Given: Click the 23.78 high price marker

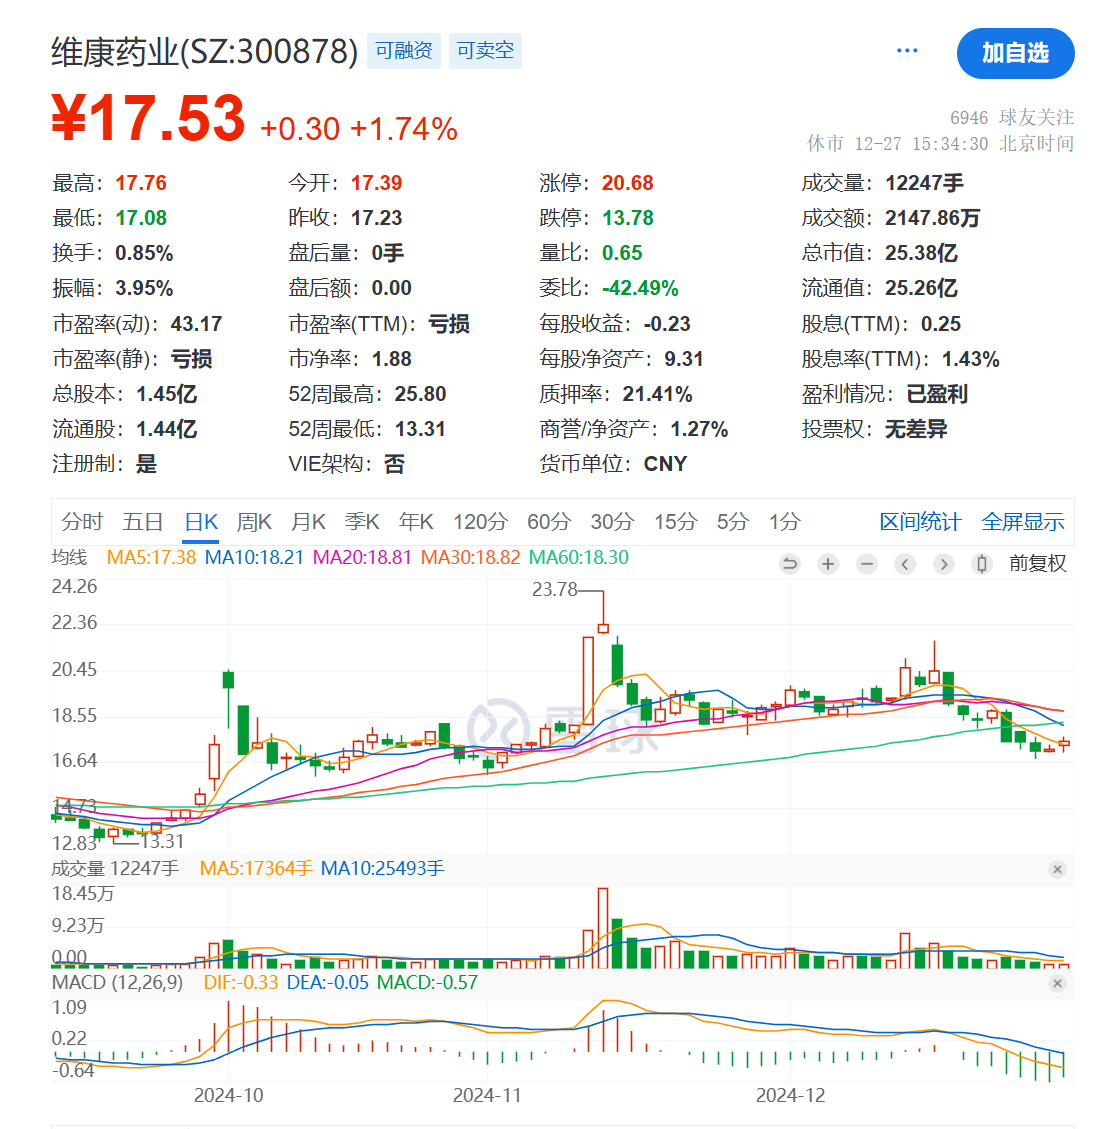Looking at the screenshot, I should coord(554,590).
